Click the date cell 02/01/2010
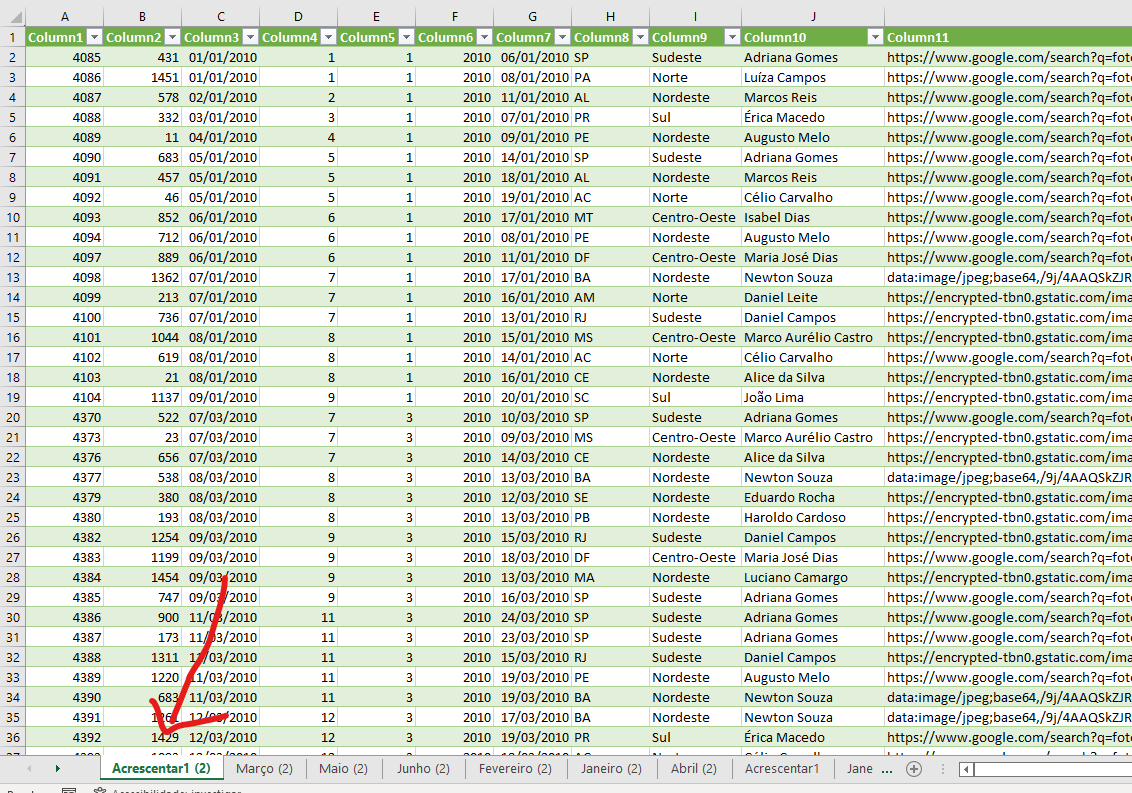This screenshot has width=1132, height=793. coord(220,98)
